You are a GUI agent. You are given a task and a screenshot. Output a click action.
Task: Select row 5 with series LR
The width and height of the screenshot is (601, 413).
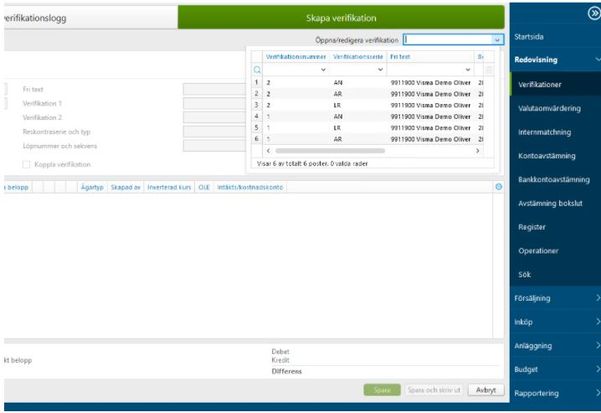(367, 128)
